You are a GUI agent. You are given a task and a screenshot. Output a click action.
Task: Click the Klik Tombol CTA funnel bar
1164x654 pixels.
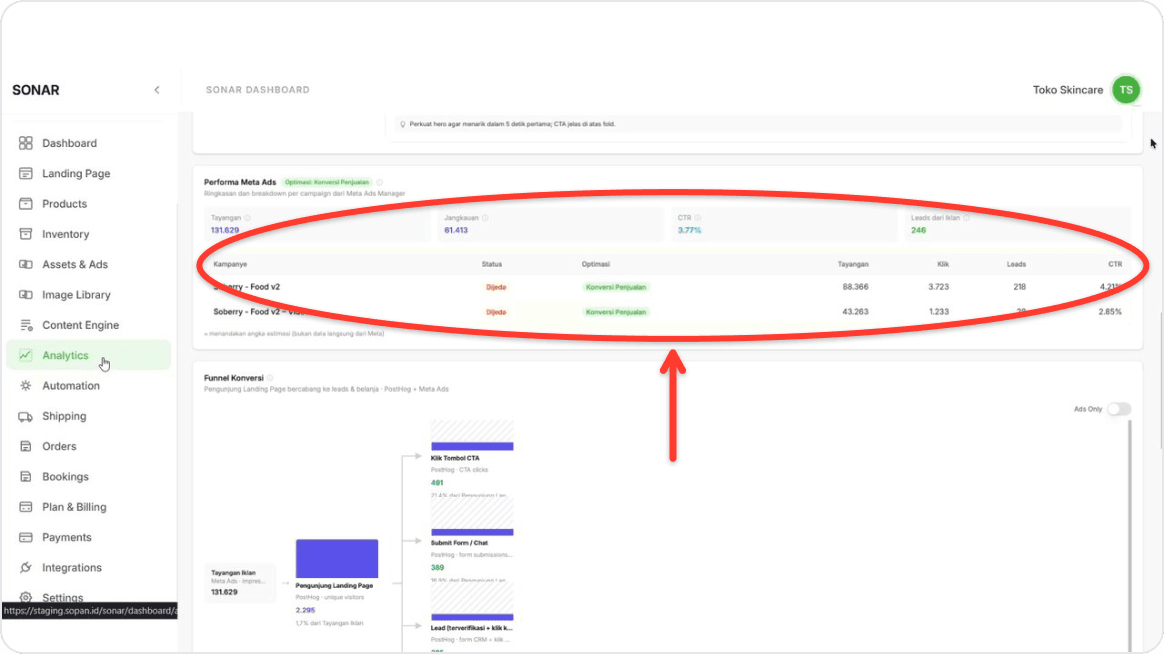tap(472, 446)
